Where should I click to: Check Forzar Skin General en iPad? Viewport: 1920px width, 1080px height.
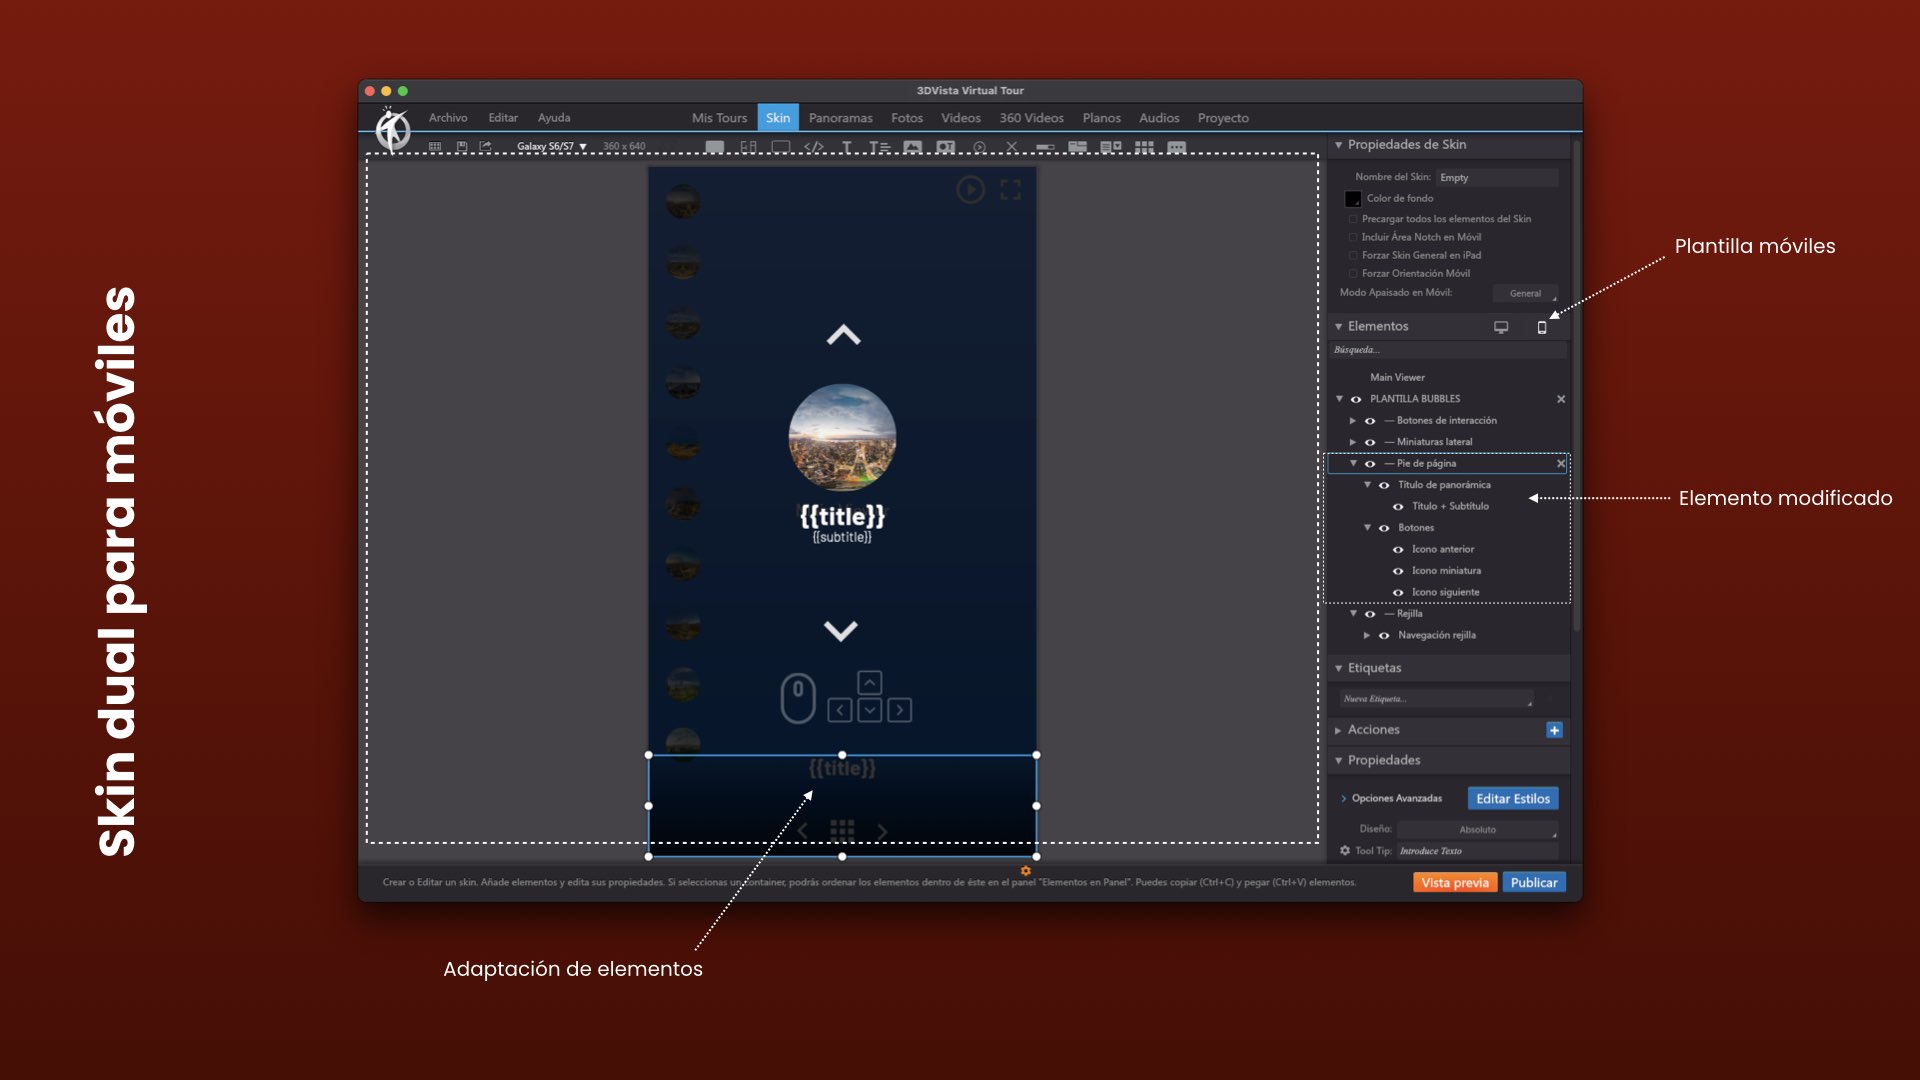pos(1353,256)
